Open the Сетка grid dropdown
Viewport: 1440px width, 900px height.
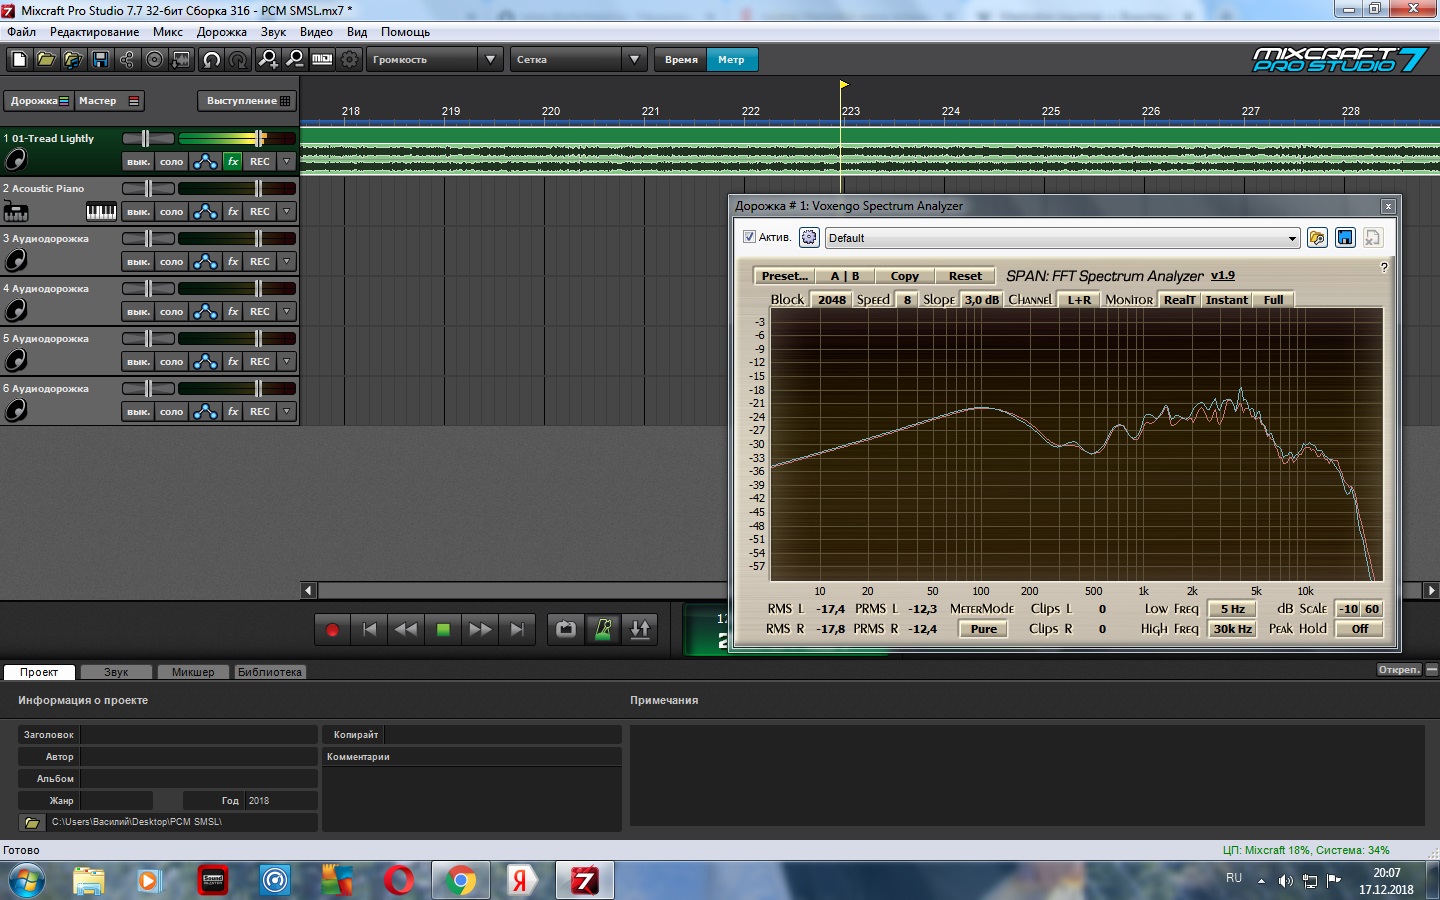(579, 60)
